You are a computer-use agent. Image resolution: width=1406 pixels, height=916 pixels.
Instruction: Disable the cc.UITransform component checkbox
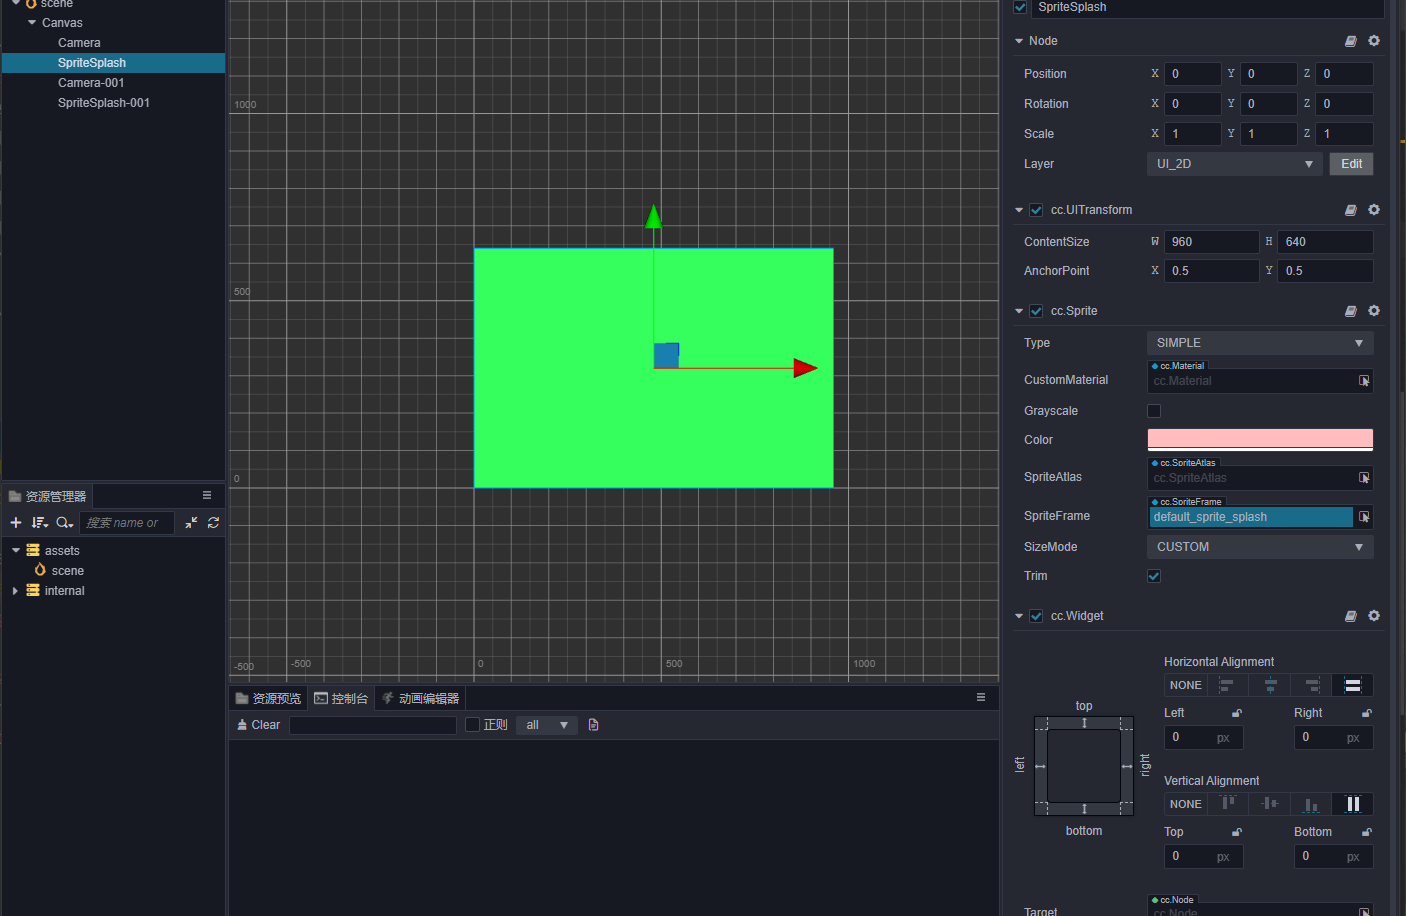[x=1036, y=210]
